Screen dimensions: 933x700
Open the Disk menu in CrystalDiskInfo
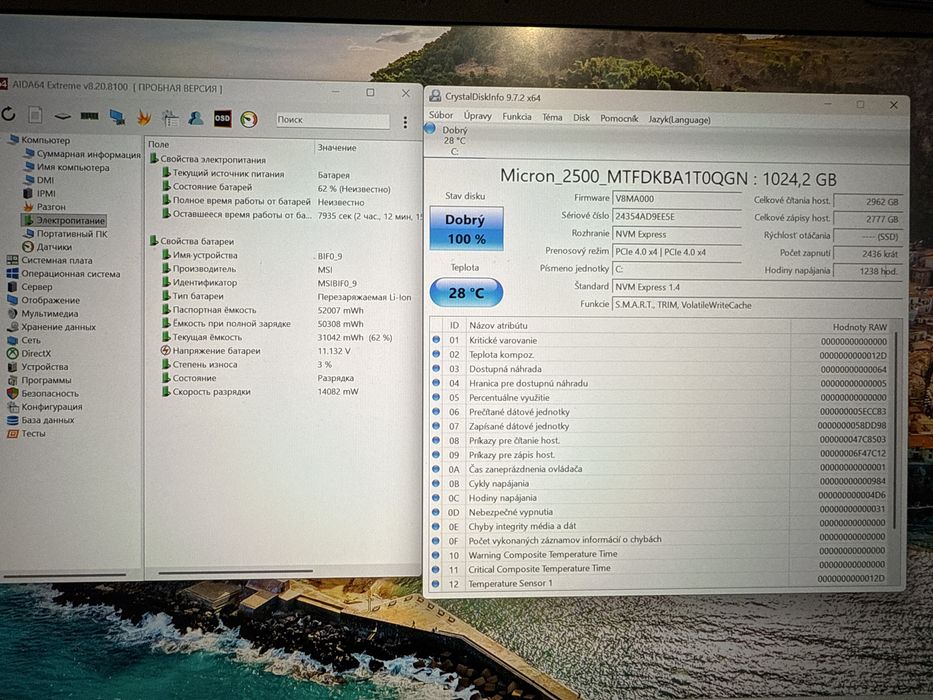point(581,118)
